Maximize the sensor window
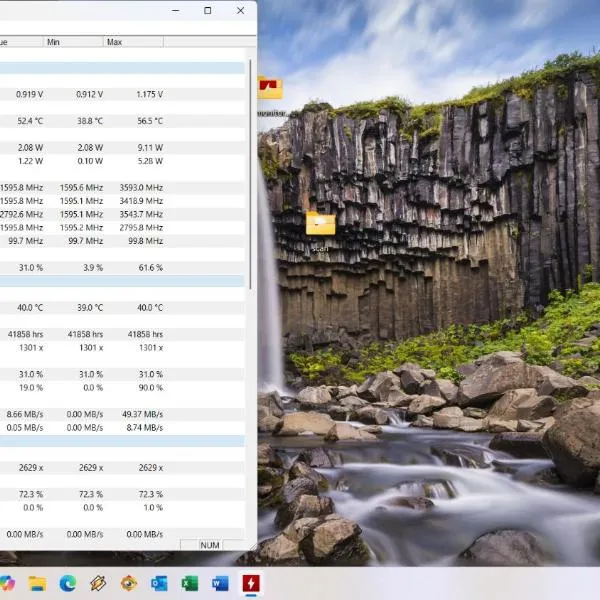Image resolution: width=600 pixels, height=600 pixels. 207,10
